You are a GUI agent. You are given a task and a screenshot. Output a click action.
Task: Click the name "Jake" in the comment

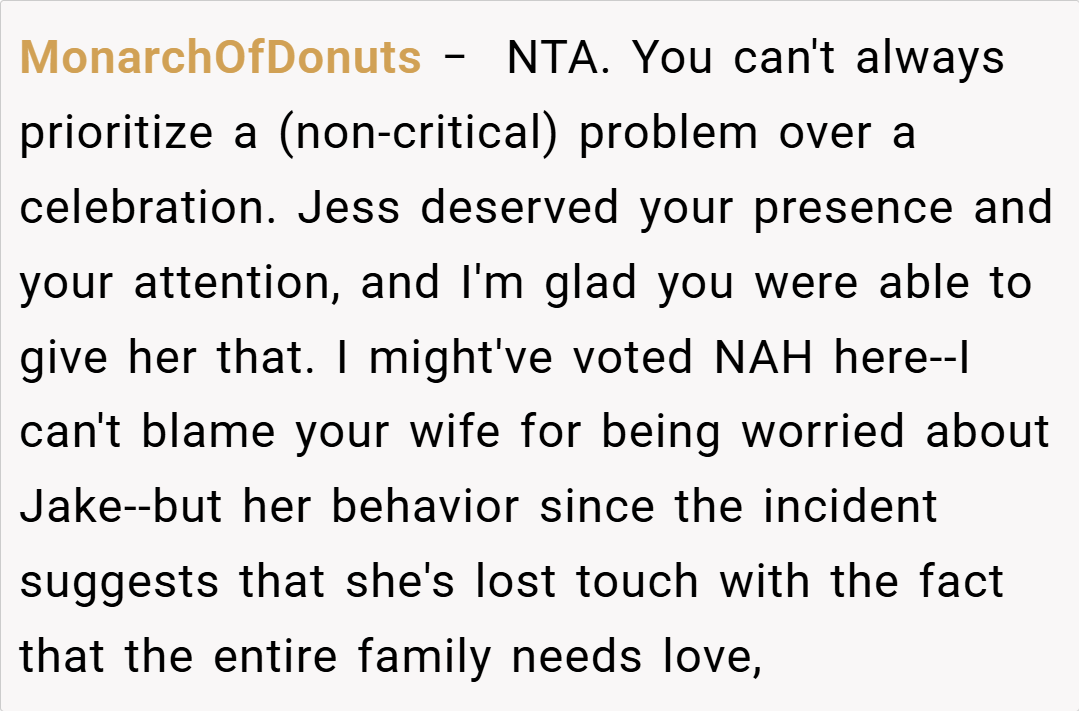(68, 507)
